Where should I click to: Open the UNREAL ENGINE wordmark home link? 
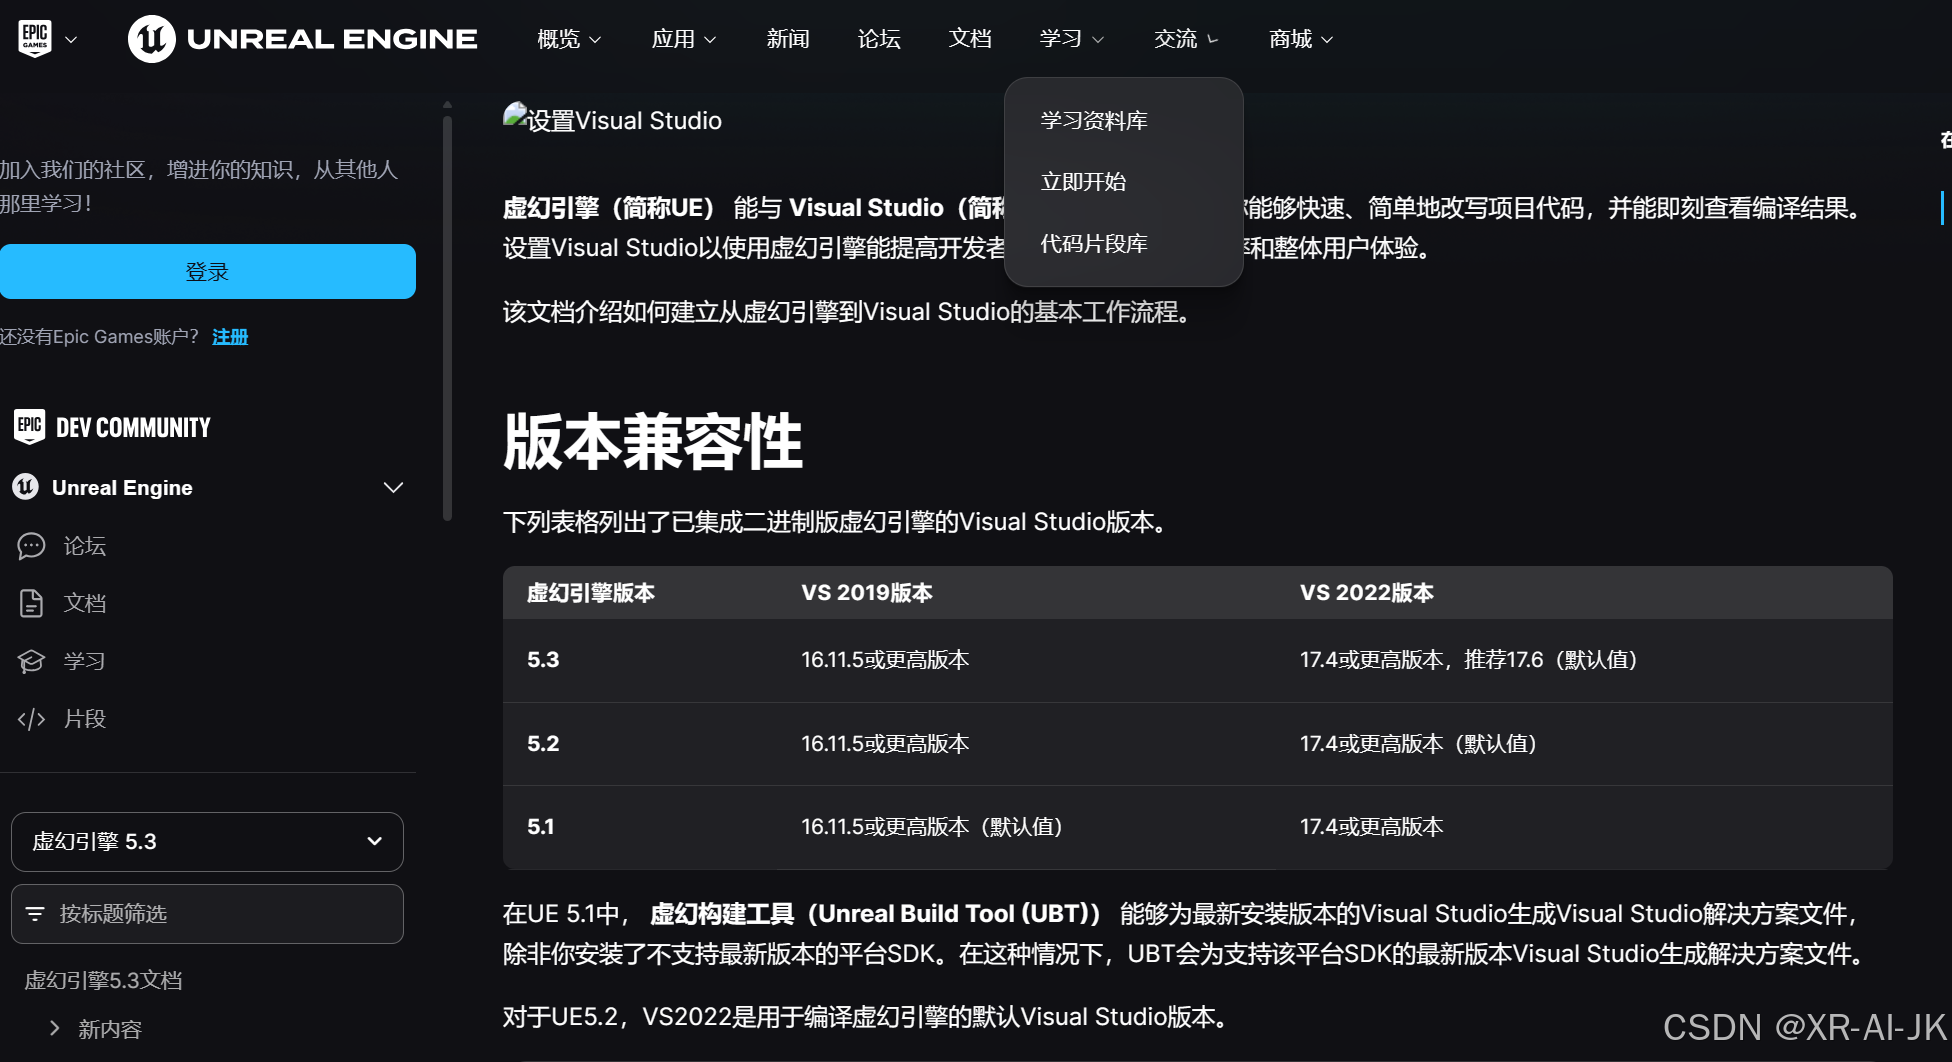[332, 39]
